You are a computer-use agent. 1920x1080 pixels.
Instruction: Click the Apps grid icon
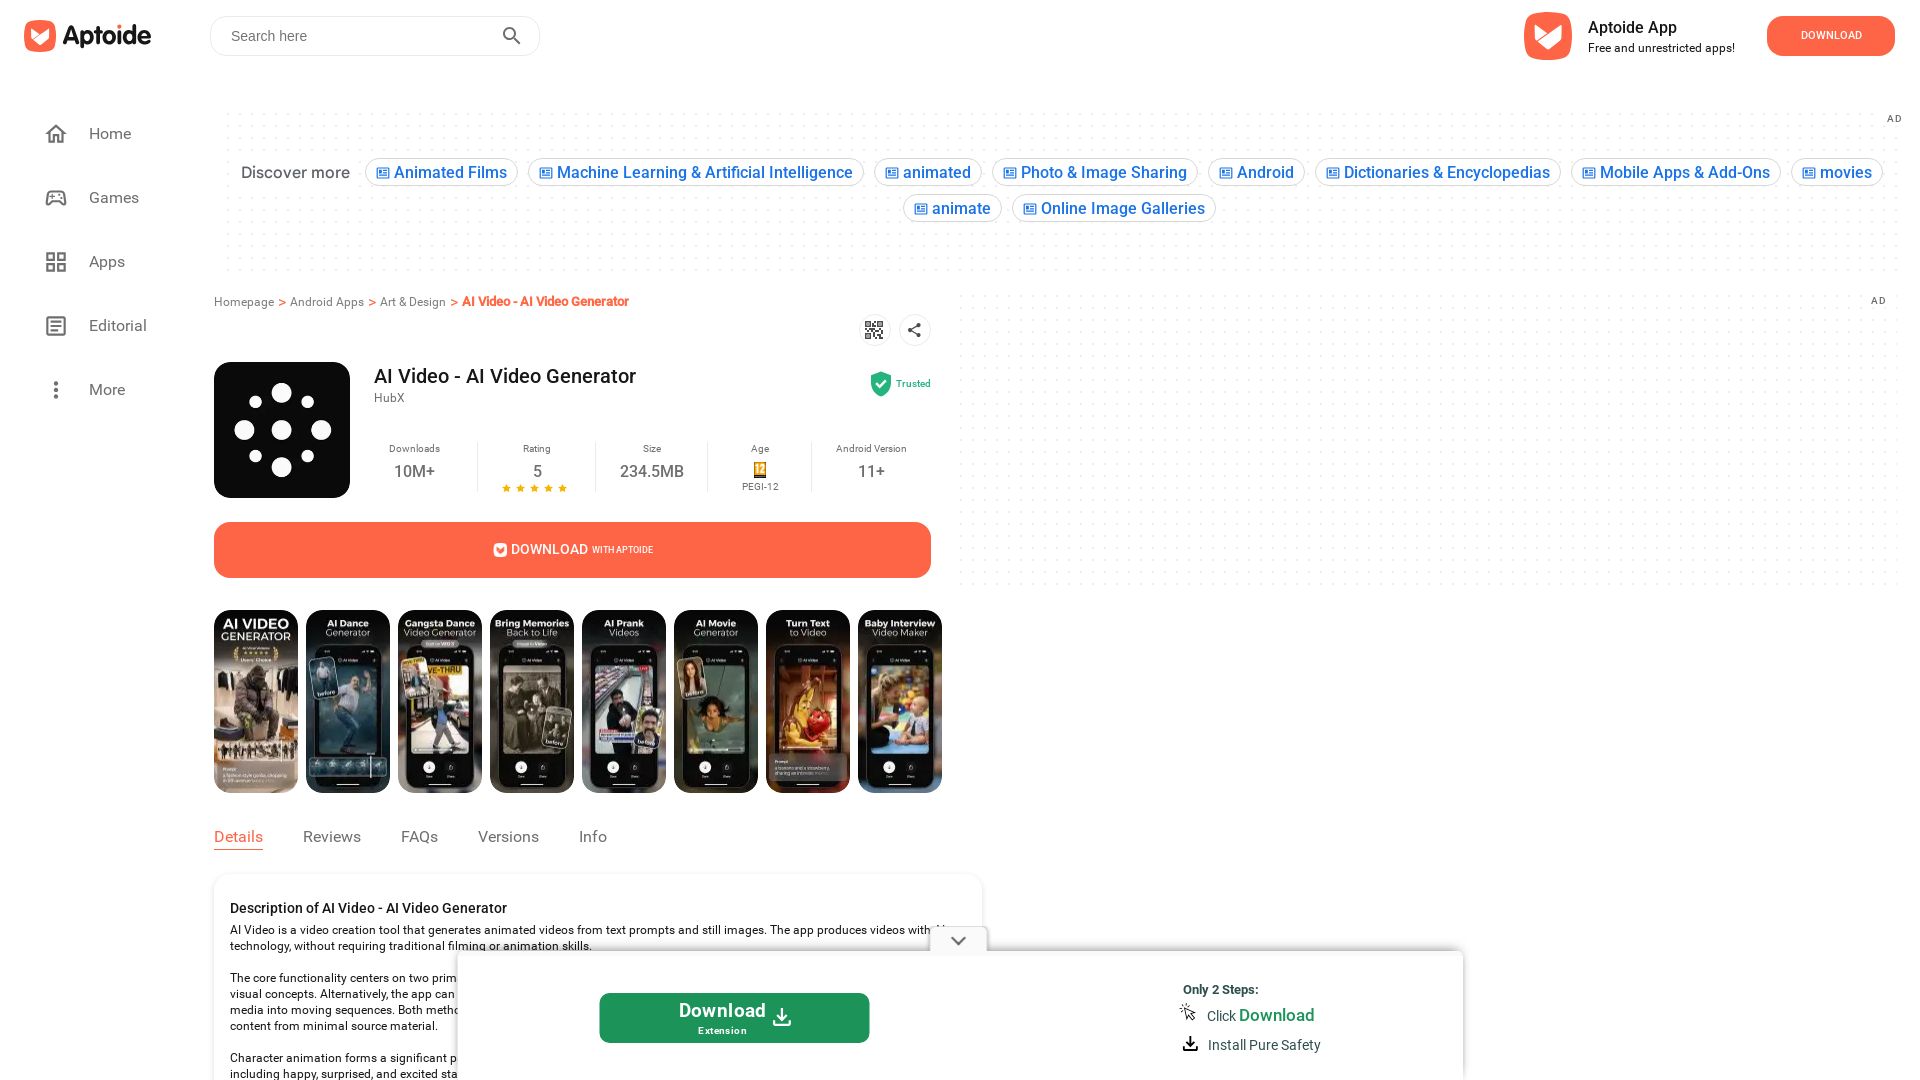[x=56, y=262]
